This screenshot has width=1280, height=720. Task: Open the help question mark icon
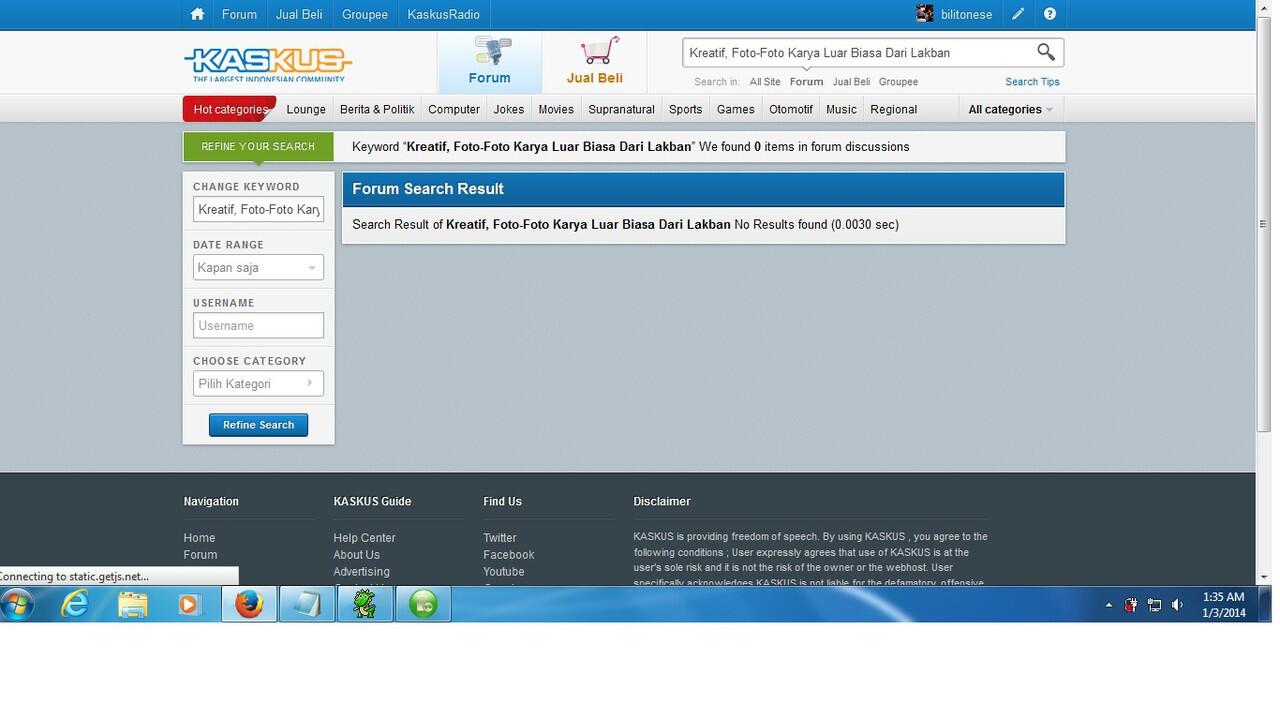[x=1049, y=14]
